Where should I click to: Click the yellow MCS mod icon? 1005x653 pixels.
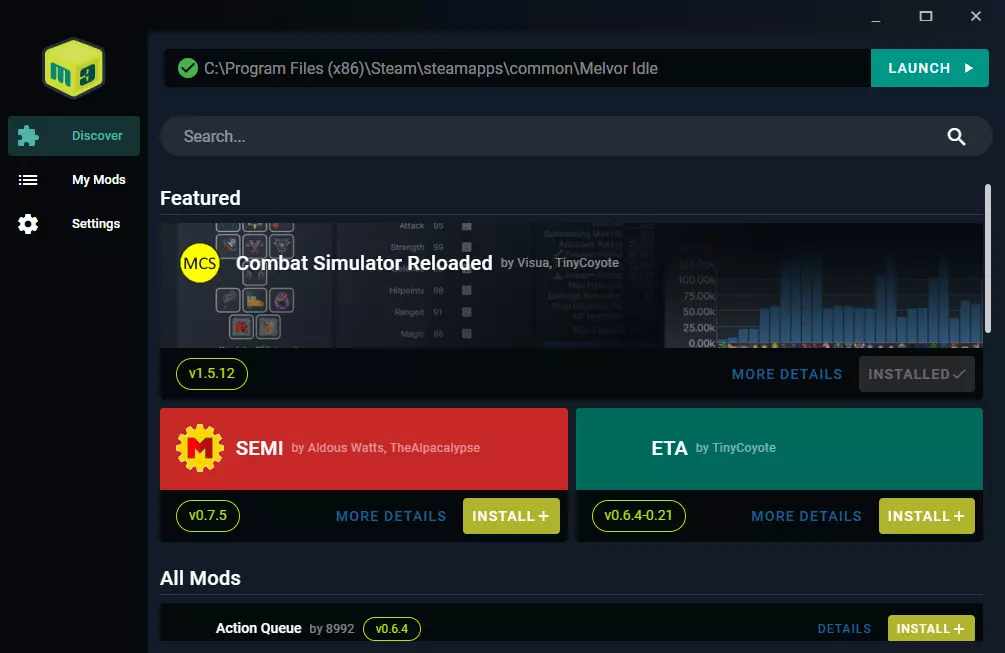(199, 263)
